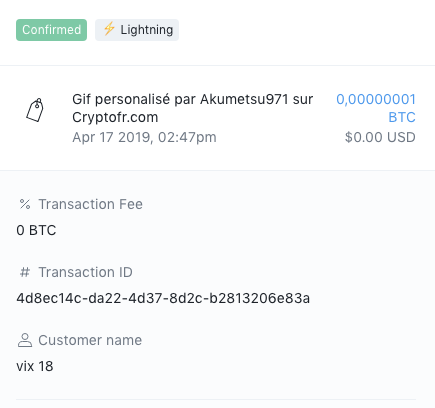Click the percent icon beside Transaction Fee
This screenshot has width=435, height=408.
point(25,204)
